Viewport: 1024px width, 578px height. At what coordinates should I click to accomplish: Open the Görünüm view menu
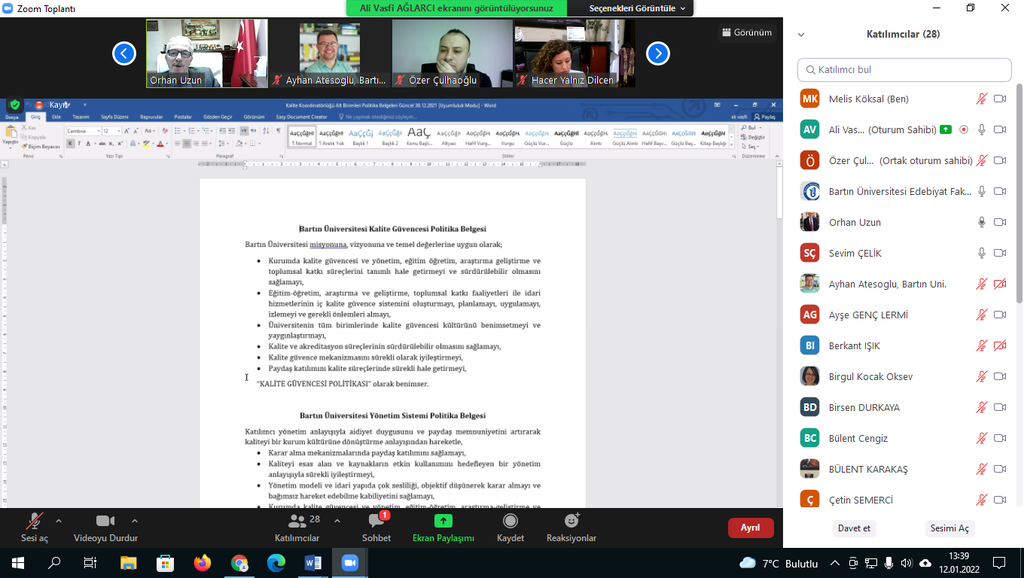[x=746, y=32]
